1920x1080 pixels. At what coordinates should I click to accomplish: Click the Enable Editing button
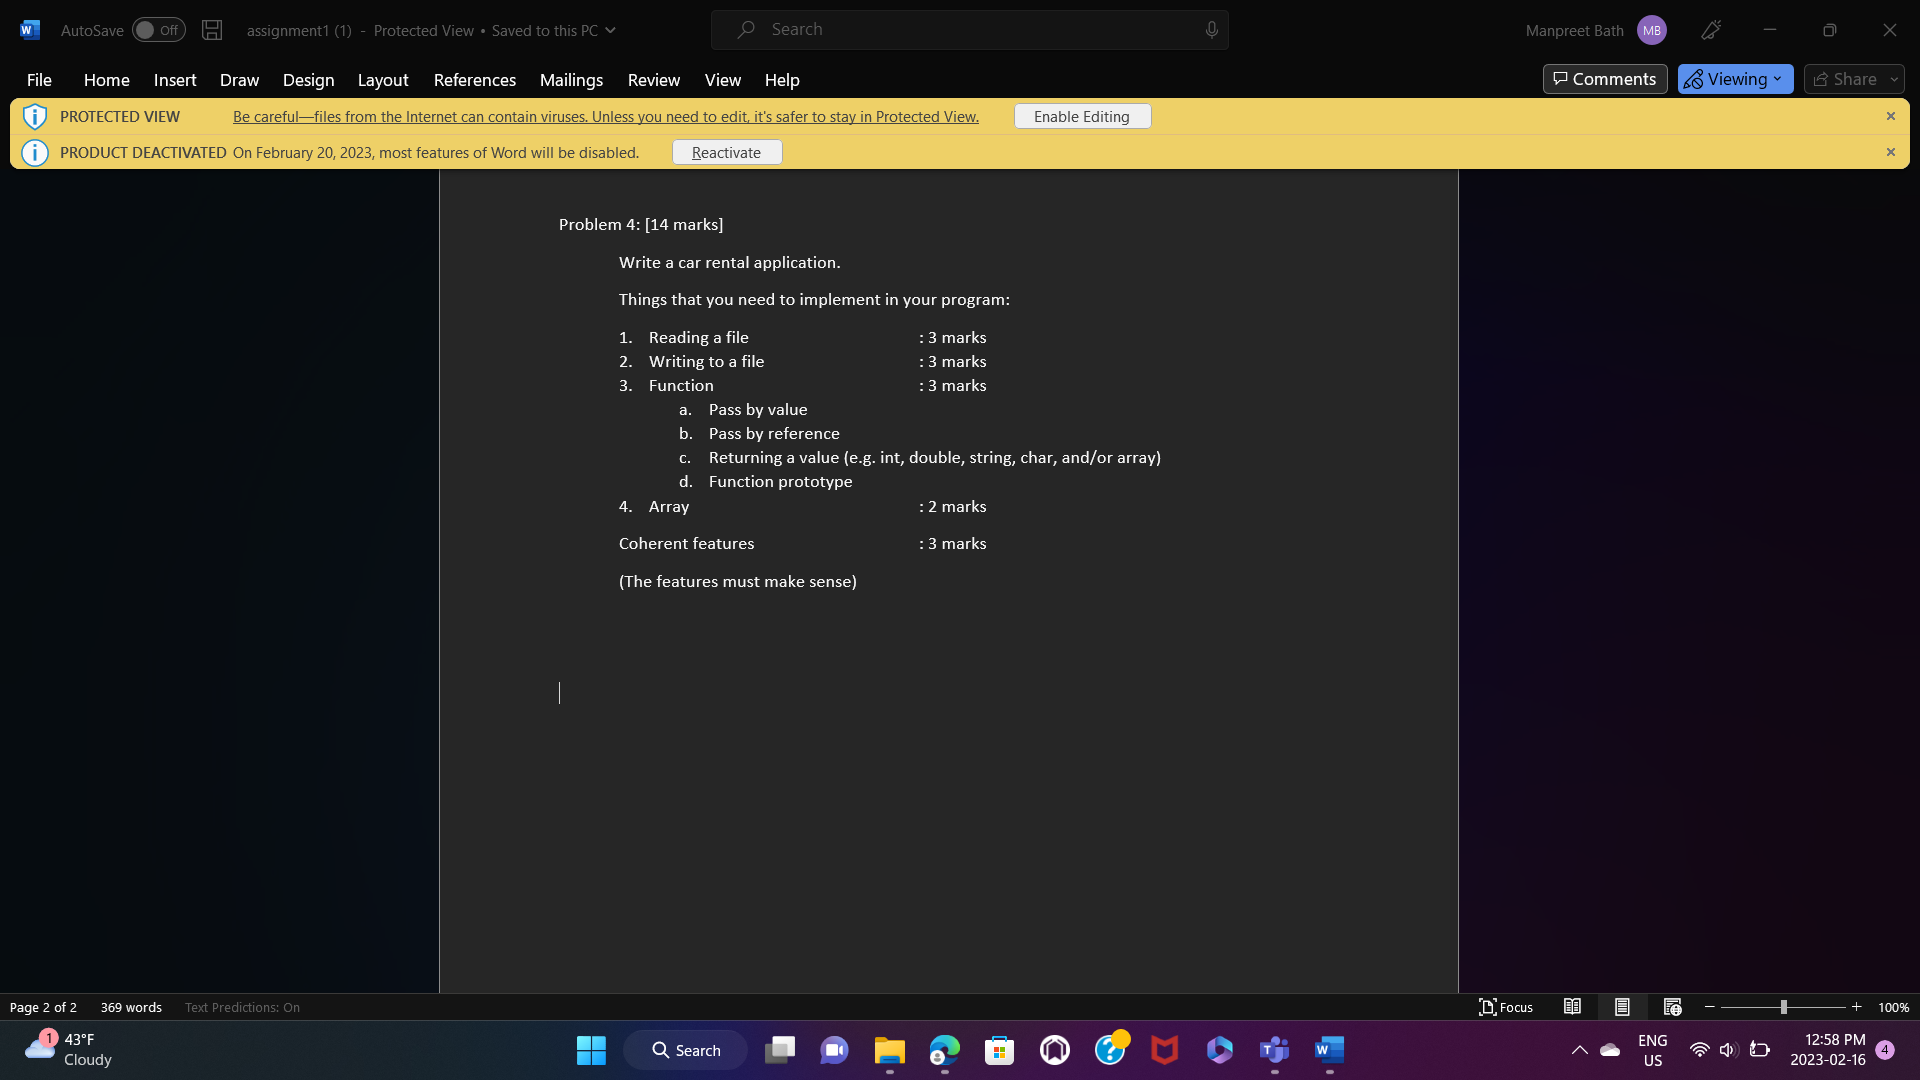[1082, 116]
